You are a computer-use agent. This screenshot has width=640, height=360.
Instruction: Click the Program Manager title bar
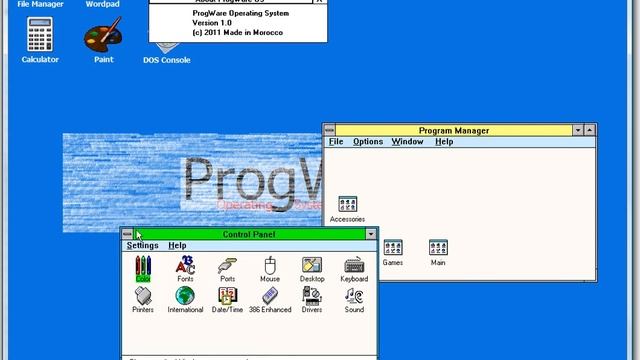click(x=454, y=130)
